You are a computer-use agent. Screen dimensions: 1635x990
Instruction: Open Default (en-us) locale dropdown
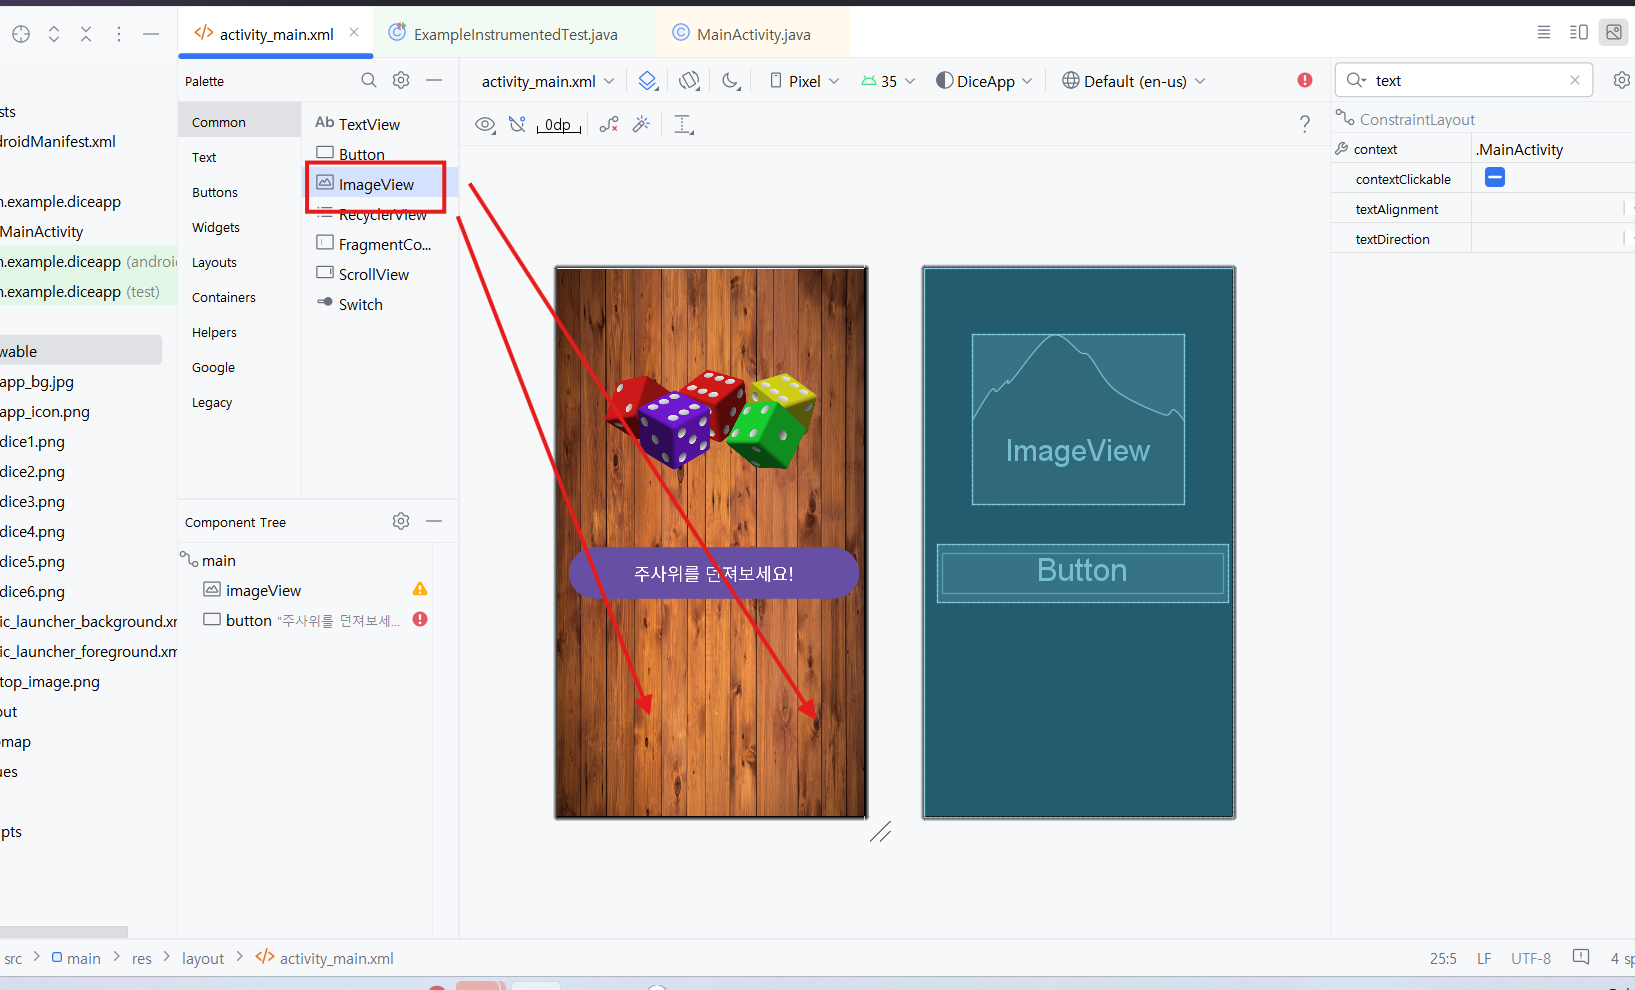(x=1134, y=81)
